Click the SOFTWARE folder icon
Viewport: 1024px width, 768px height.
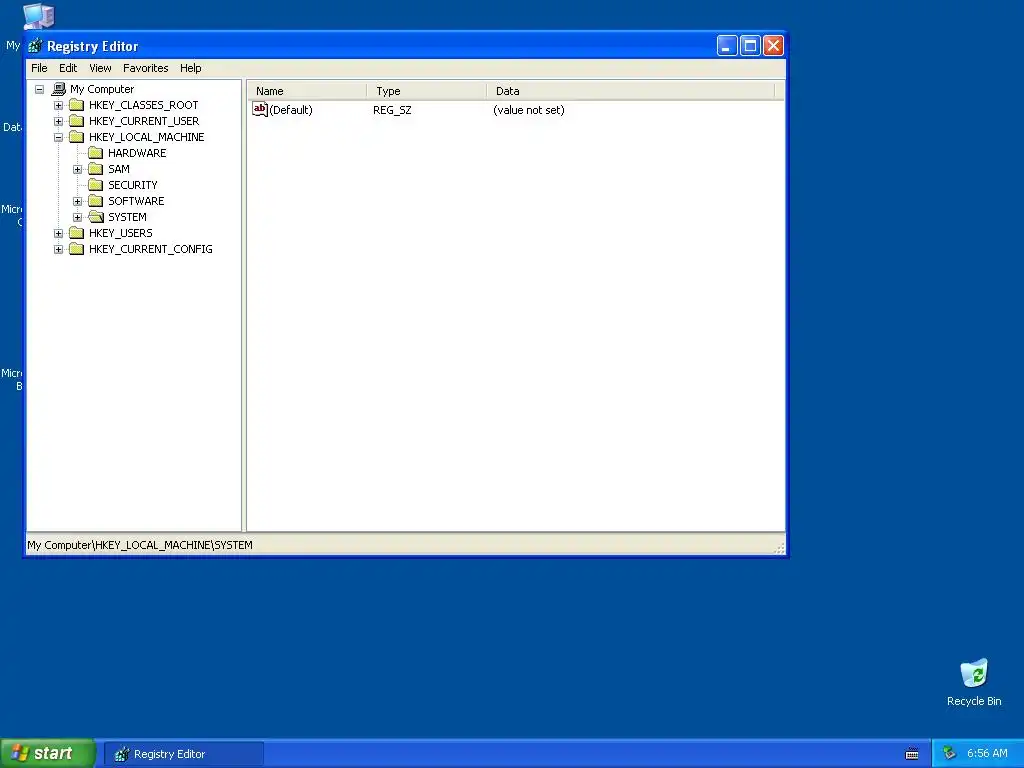pos(95,201)
